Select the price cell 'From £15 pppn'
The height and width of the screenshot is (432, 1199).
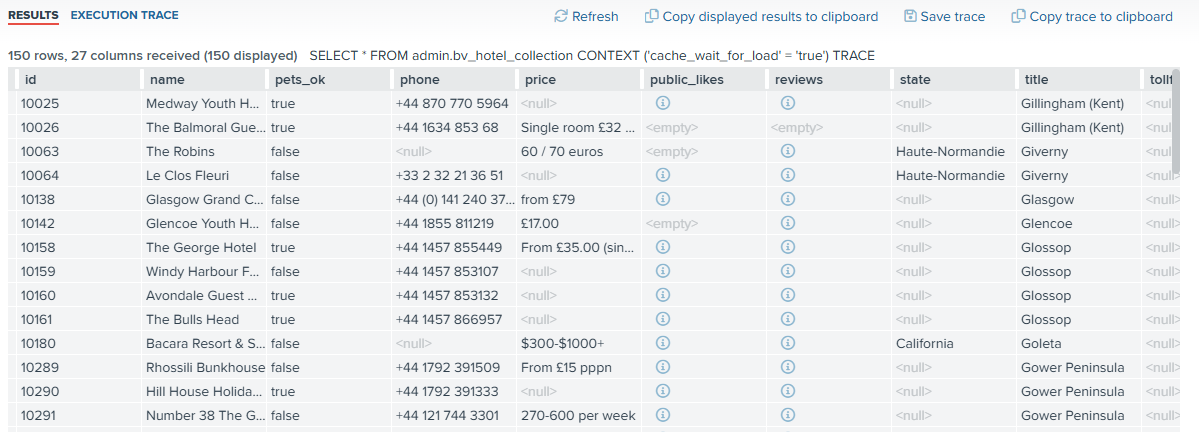578,367
